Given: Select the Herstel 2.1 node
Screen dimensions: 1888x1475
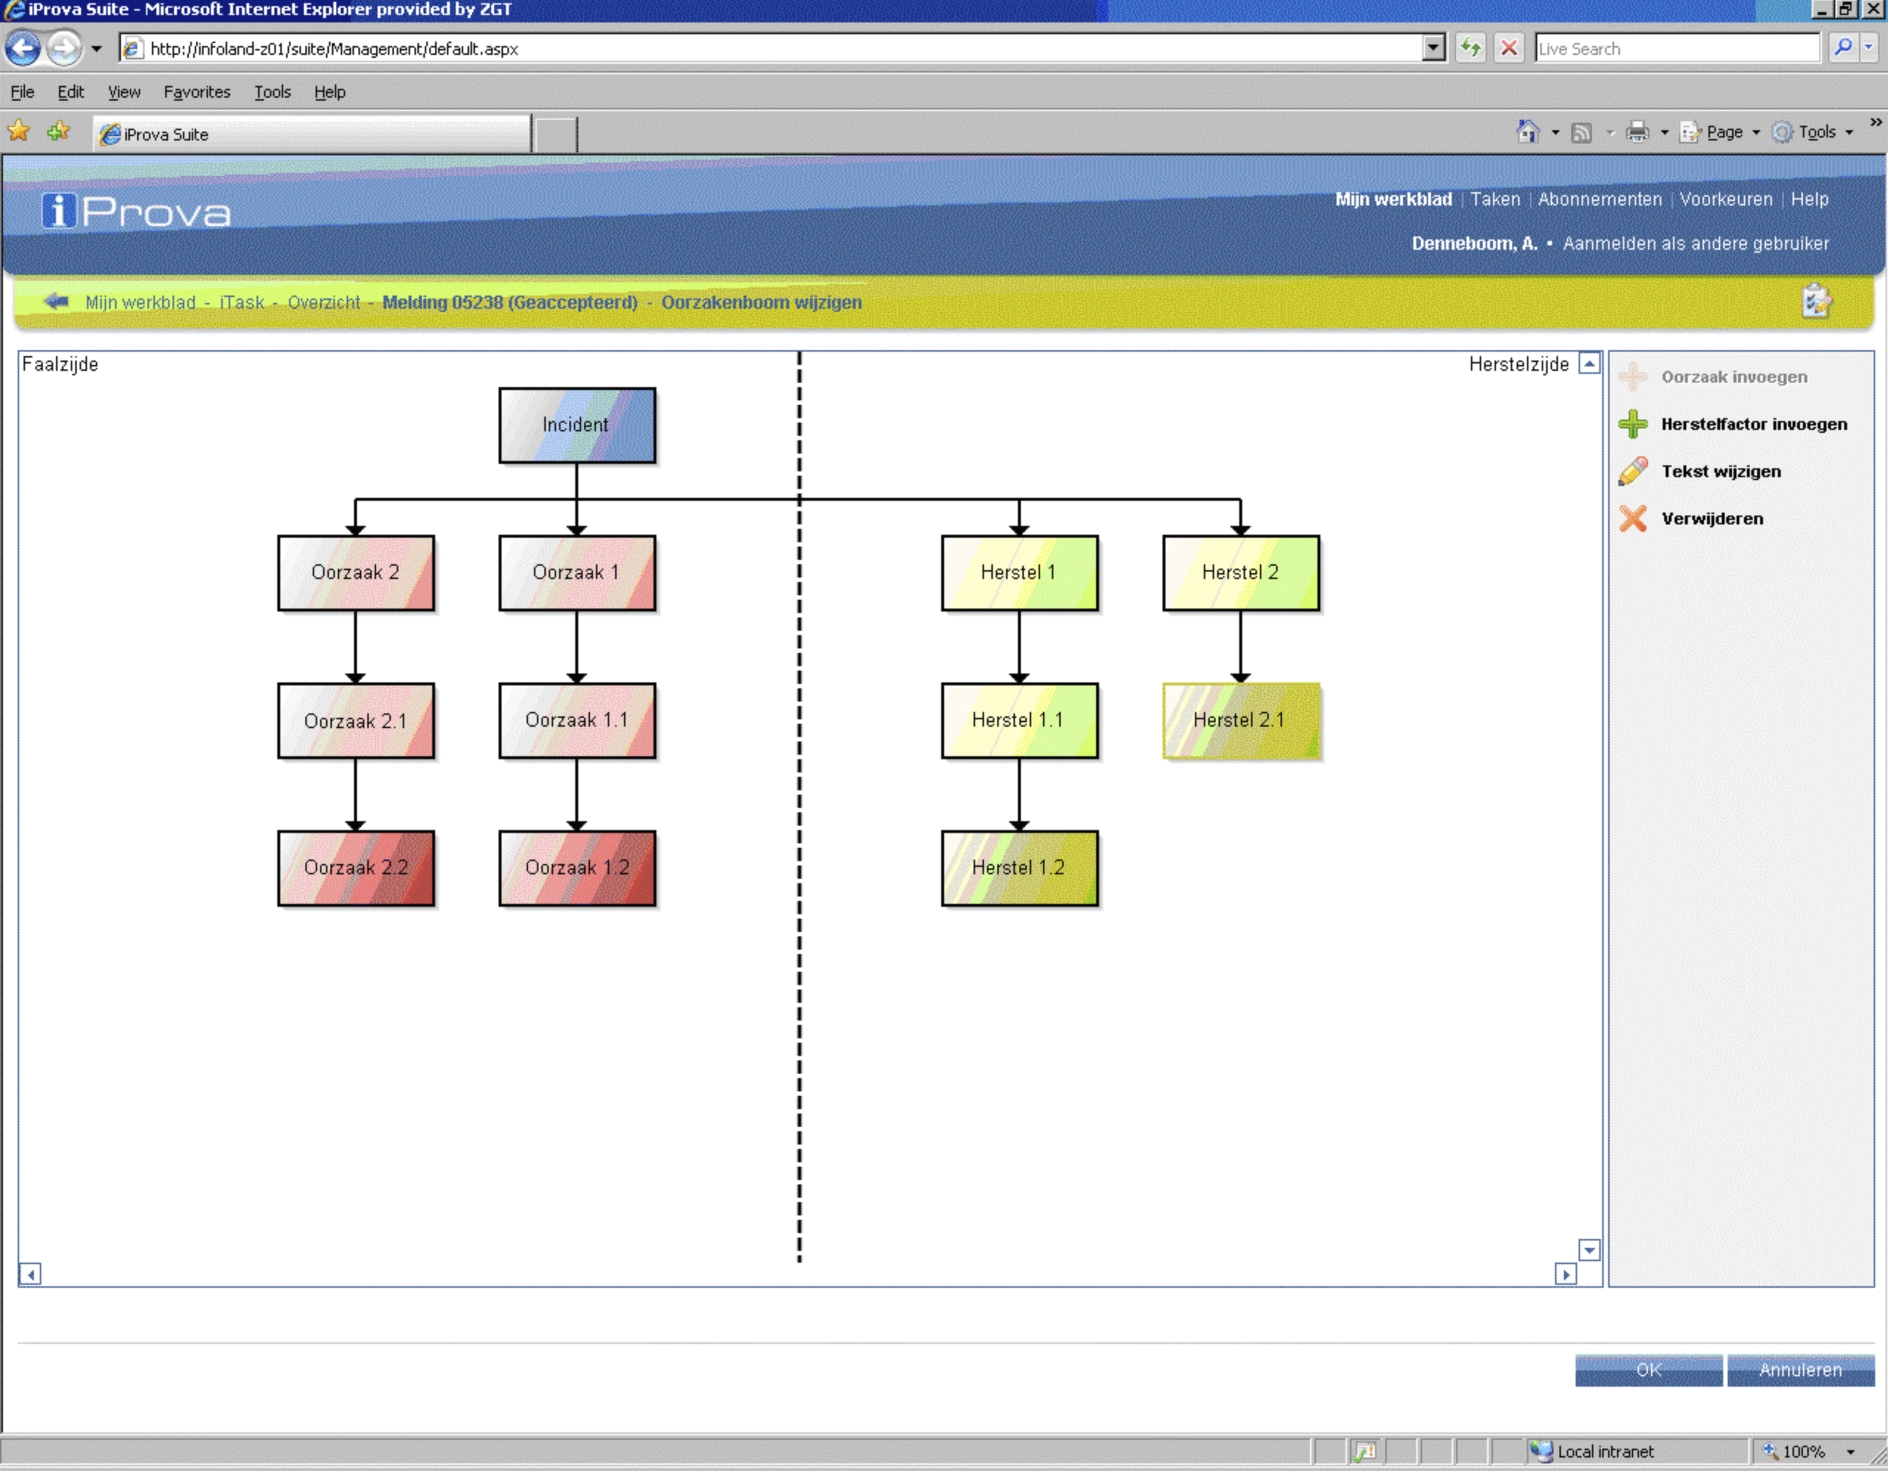Looking at the screenshot, I should coord(1240,720).
